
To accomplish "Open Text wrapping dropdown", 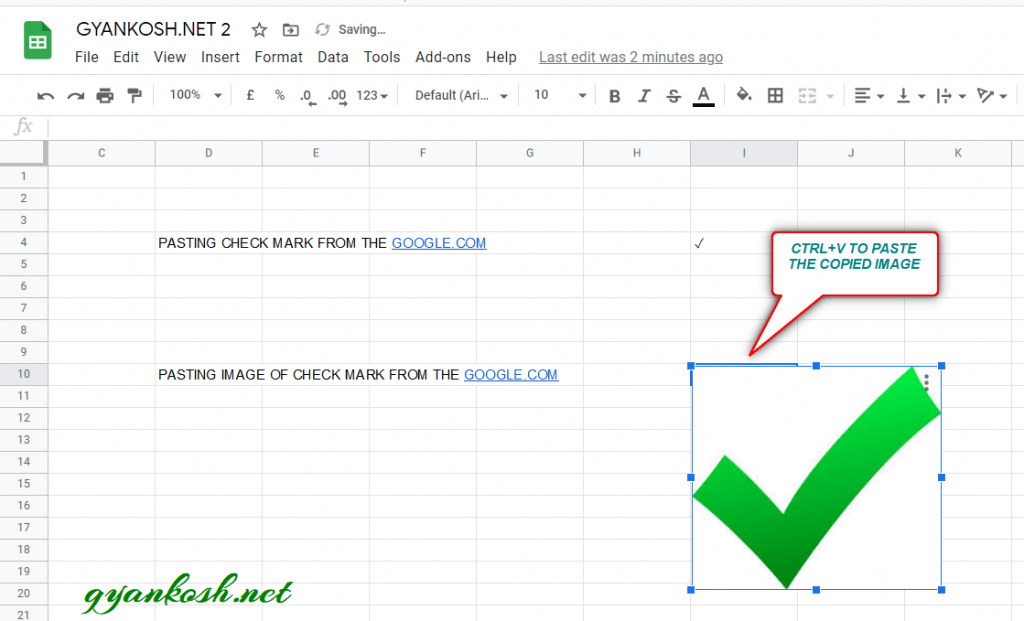I will [x=951, y=96].
